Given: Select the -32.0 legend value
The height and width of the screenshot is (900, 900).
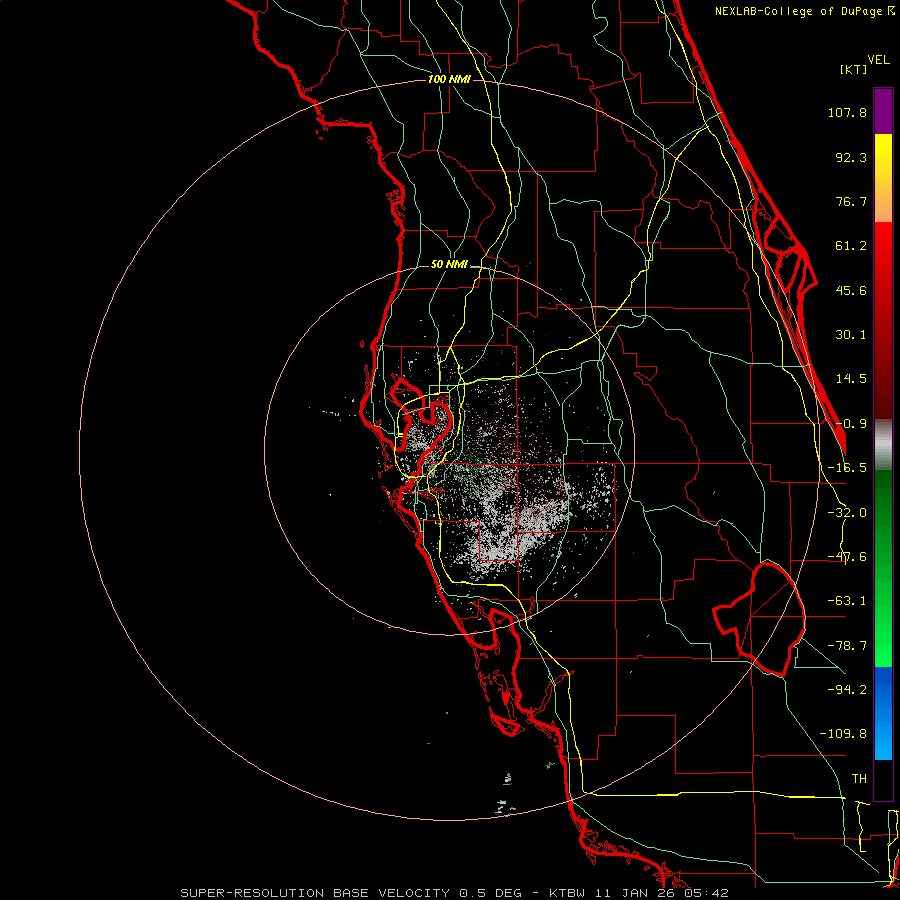Looking at the screenshot, I should point(847,513).
